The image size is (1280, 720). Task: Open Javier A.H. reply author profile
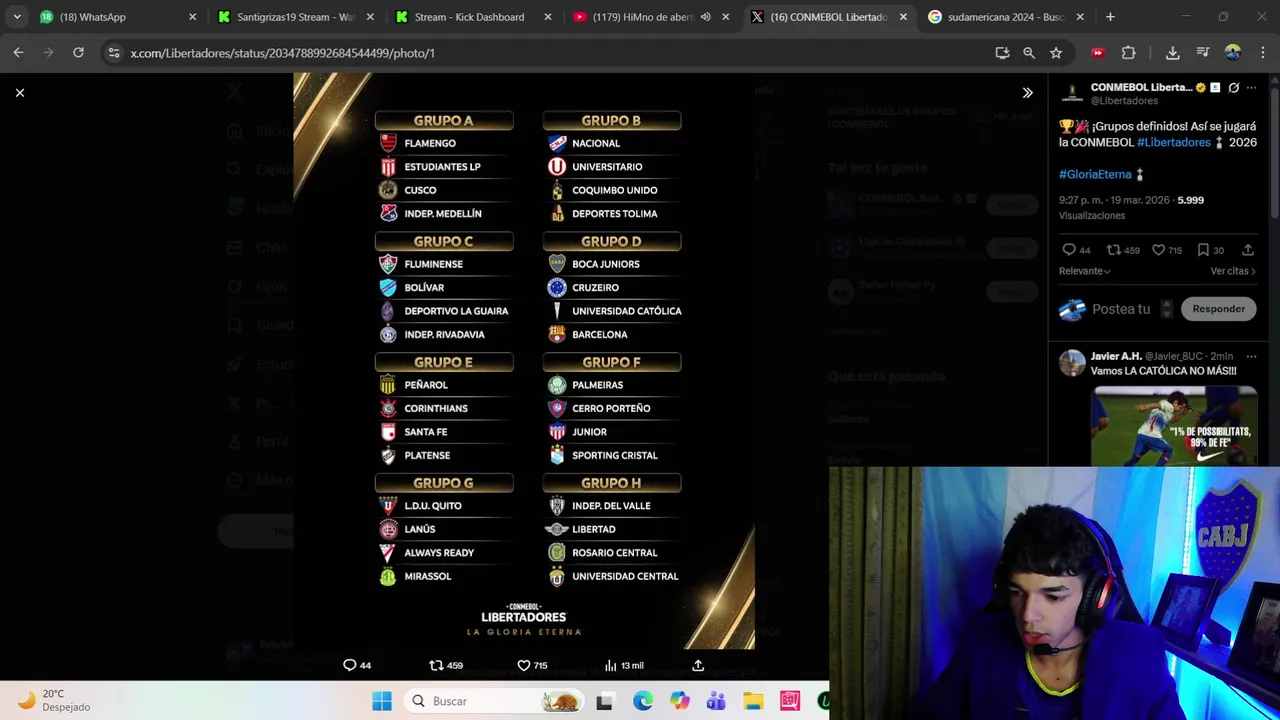click(1116, 356)
